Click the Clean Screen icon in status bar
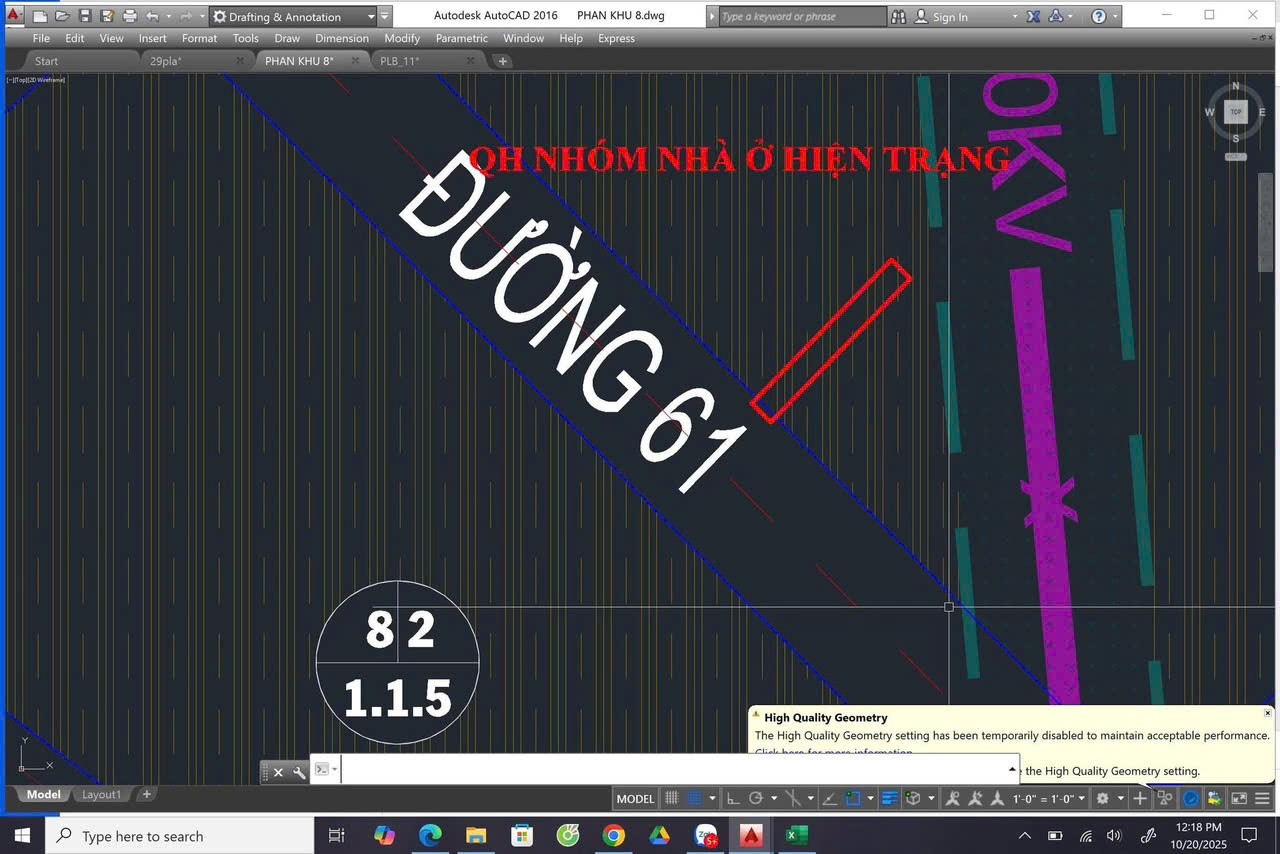The image size is (1280, 854). 1239,798
